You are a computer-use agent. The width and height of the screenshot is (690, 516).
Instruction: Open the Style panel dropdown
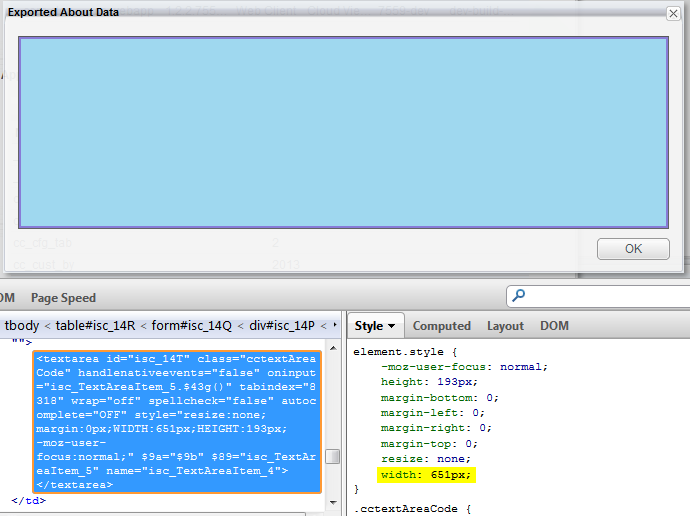click(375, 326)
